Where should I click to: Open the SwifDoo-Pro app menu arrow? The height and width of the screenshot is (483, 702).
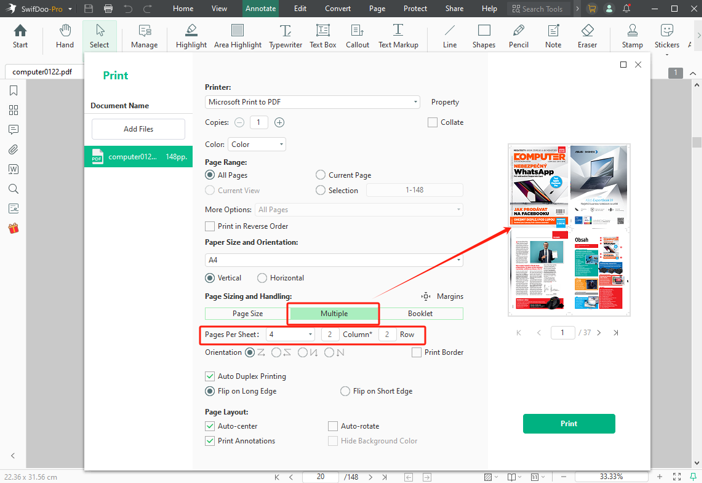[x=70, y=9]
